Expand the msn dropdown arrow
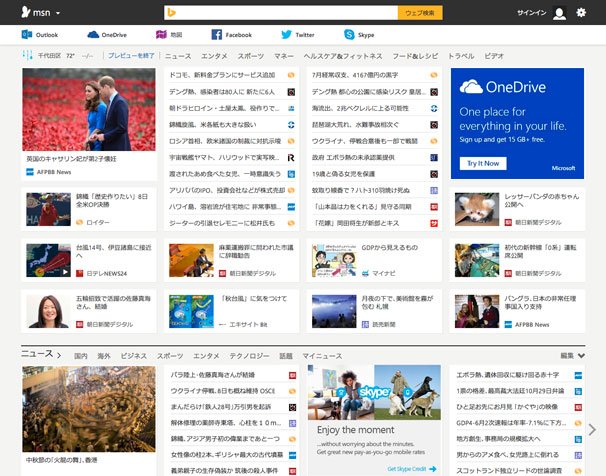 coord(58,13)
